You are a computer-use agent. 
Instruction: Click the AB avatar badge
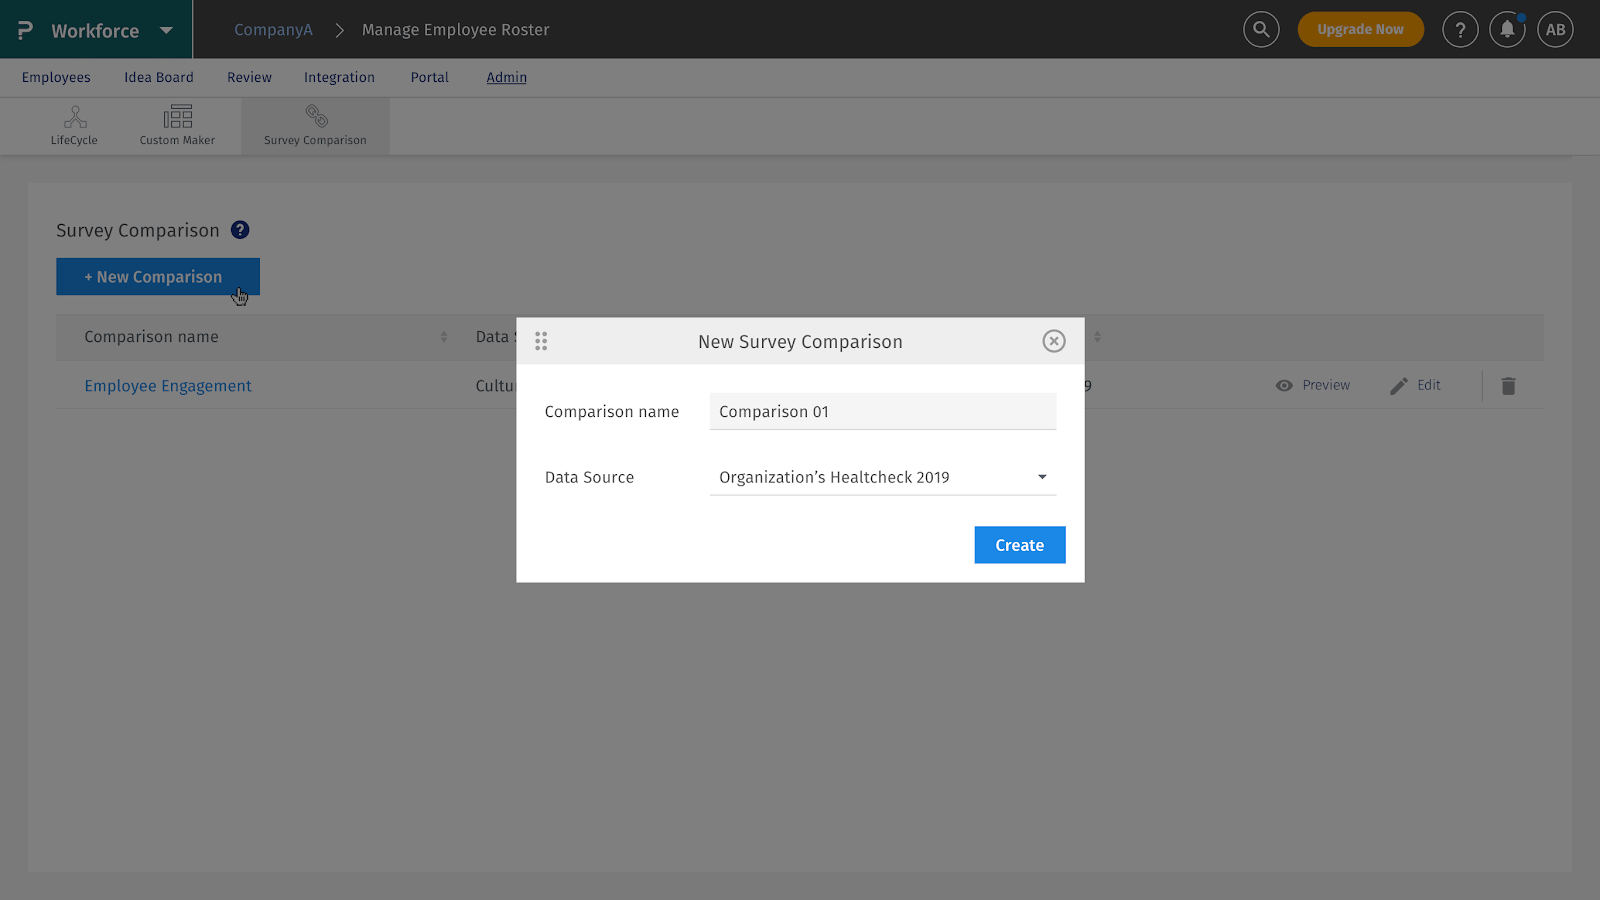(1555, 29)
